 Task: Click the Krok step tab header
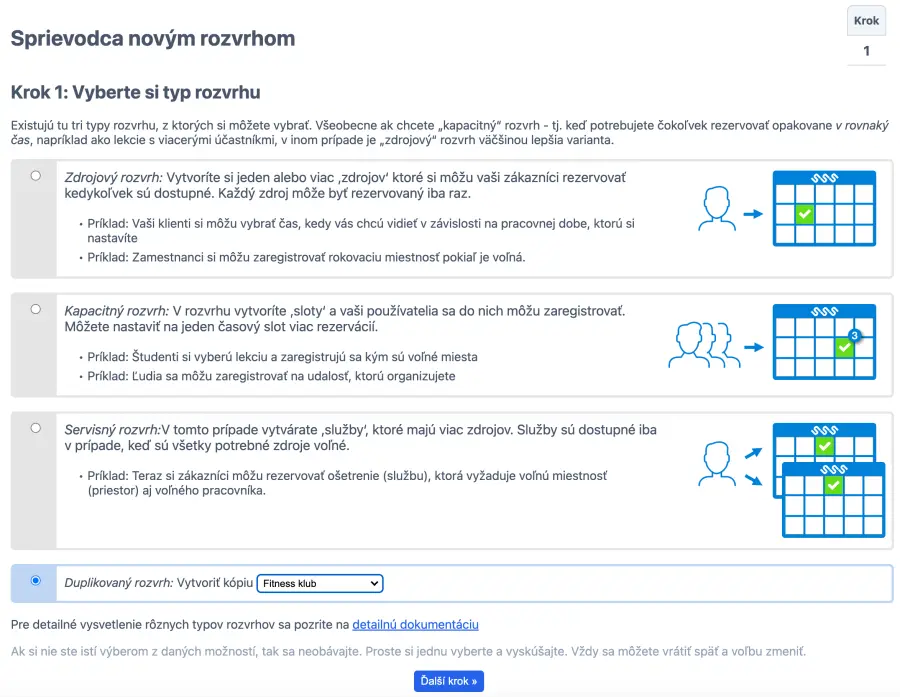pyautogui.click(x=866, y=21)
